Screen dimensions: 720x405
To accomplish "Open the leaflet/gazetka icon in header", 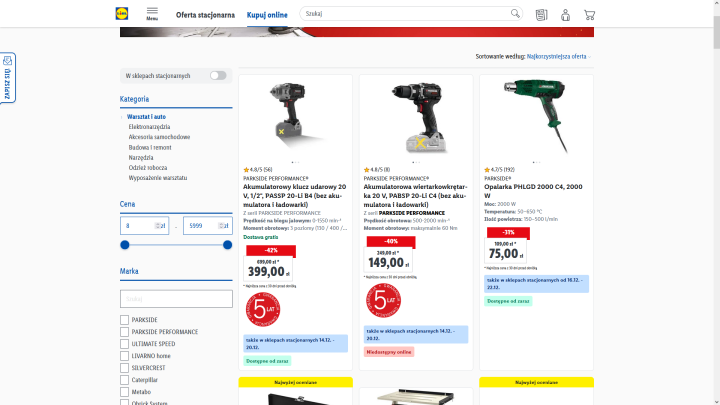I will [x=541, y=15].
